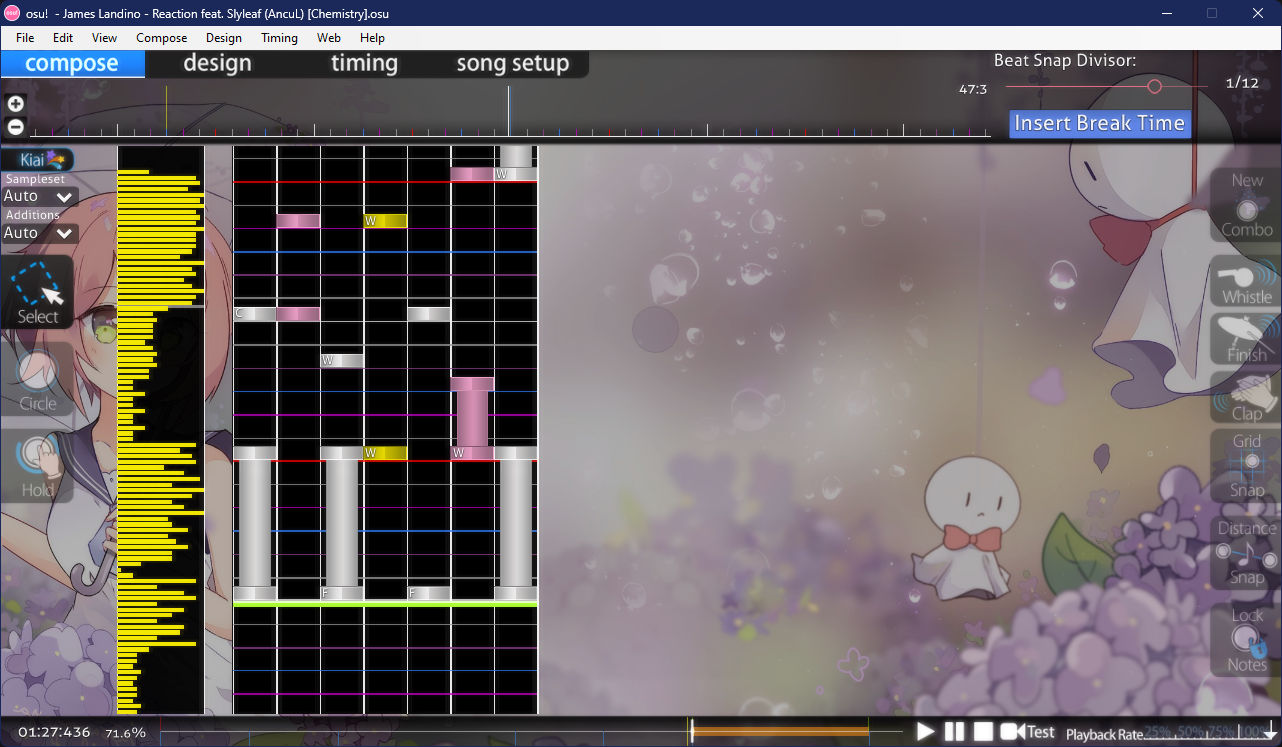
Task: Toggle the Clap hitsound
Action: (x=1246, y=397)
